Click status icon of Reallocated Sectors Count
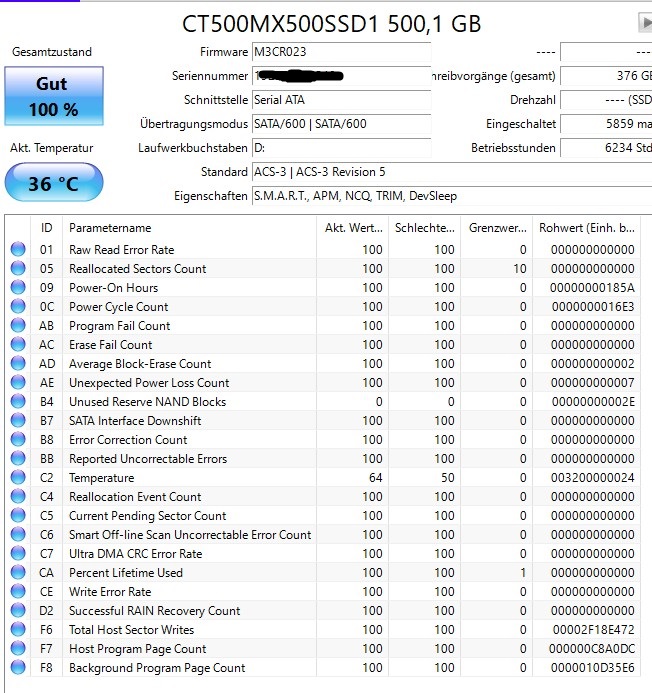 [18, 268]
